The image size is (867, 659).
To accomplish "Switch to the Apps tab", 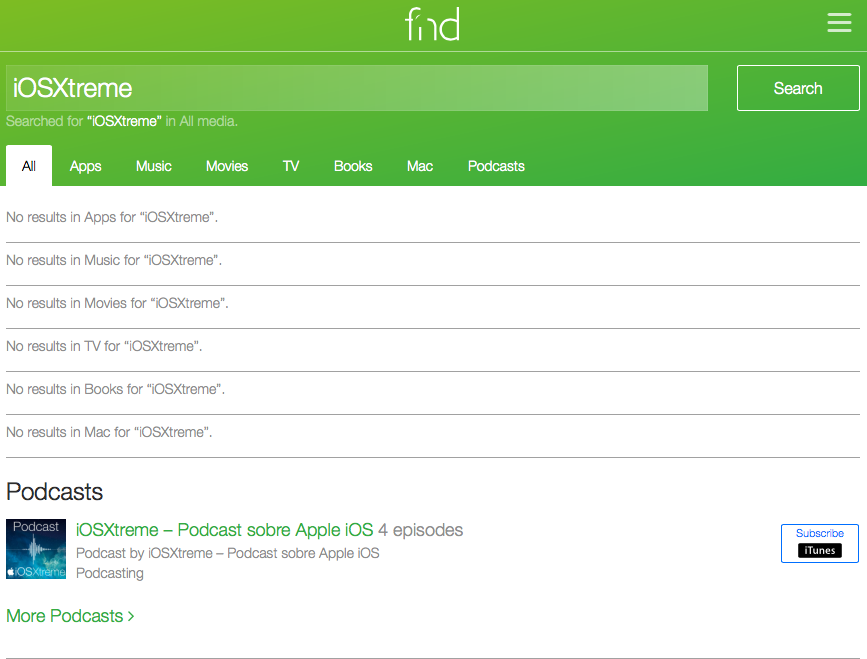I will [x=85, y=166].
